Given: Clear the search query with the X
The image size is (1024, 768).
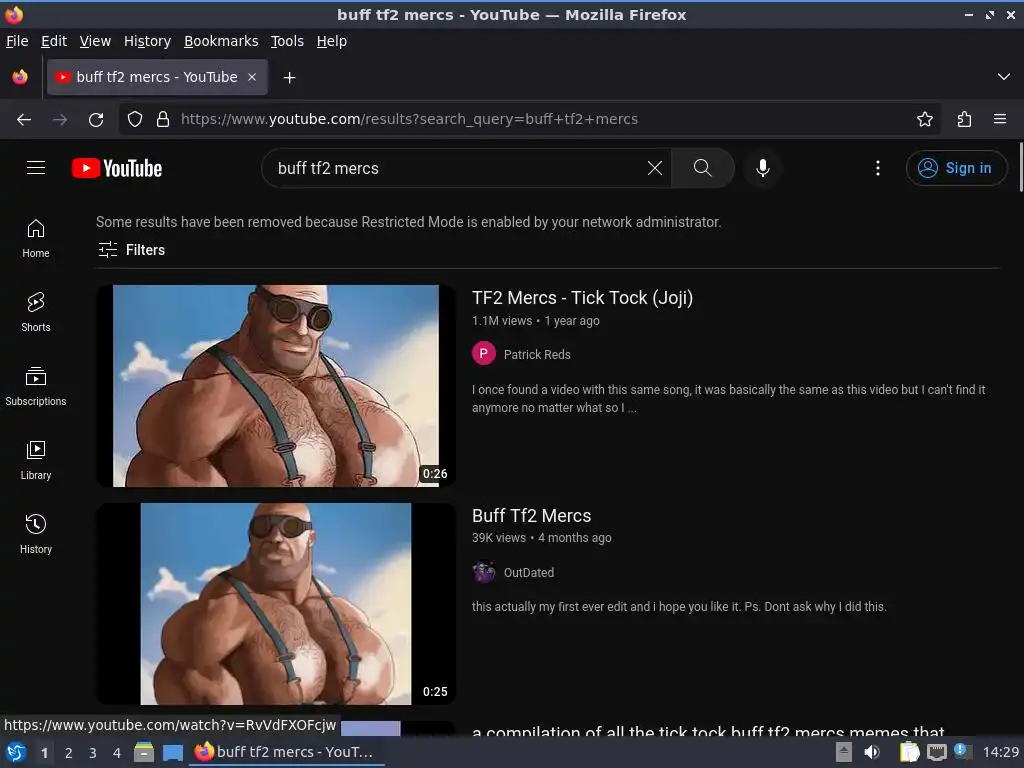Looking at the screenshot, I should [654, 168].
